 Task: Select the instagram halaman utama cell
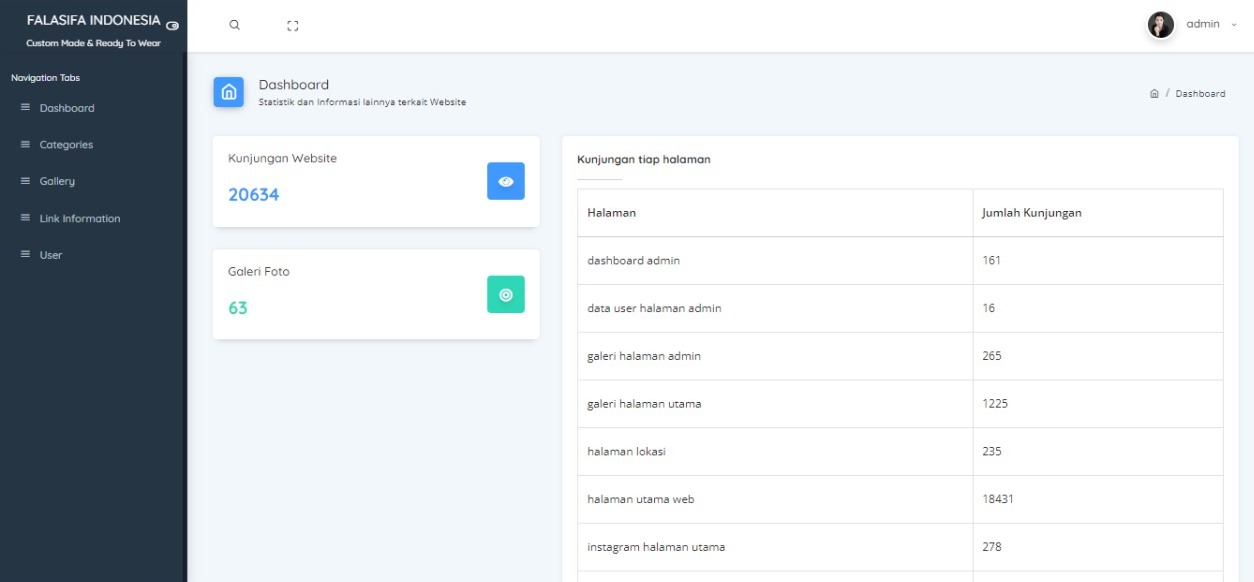click(775, 547)
